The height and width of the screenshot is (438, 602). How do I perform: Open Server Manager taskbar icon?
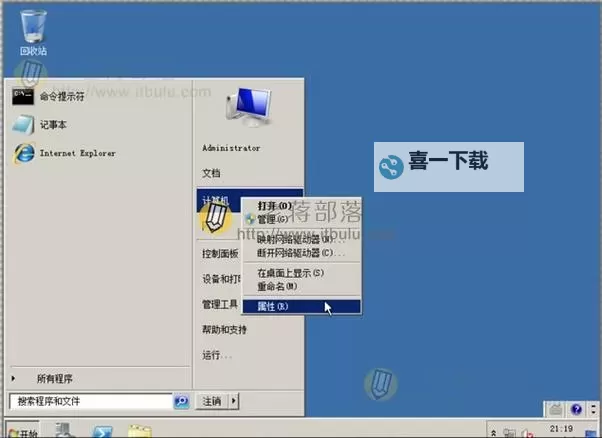[64, 430]
